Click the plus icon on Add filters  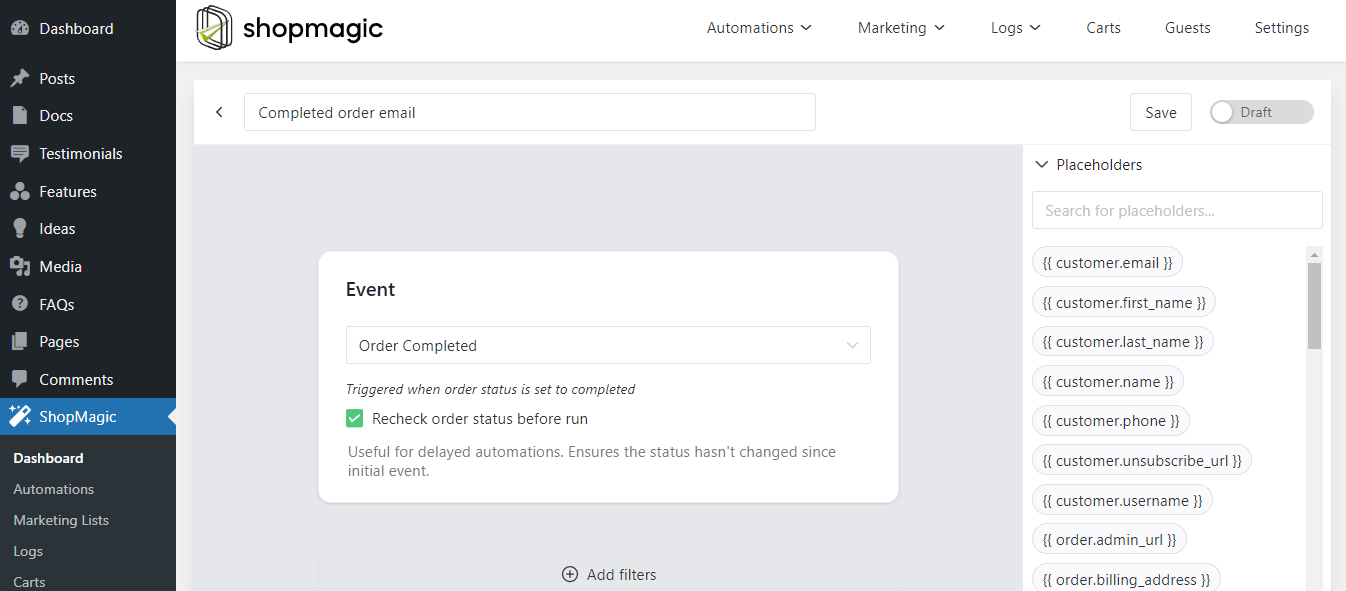coord(570,574)
